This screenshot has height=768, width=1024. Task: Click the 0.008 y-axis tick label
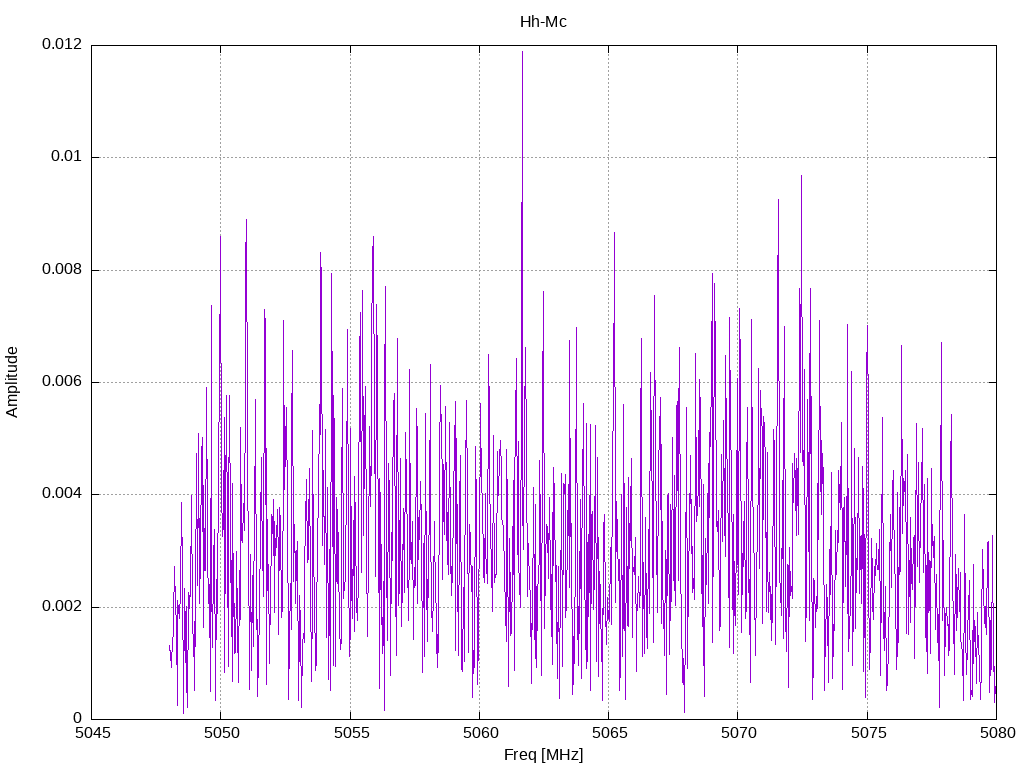pos(62,269)
